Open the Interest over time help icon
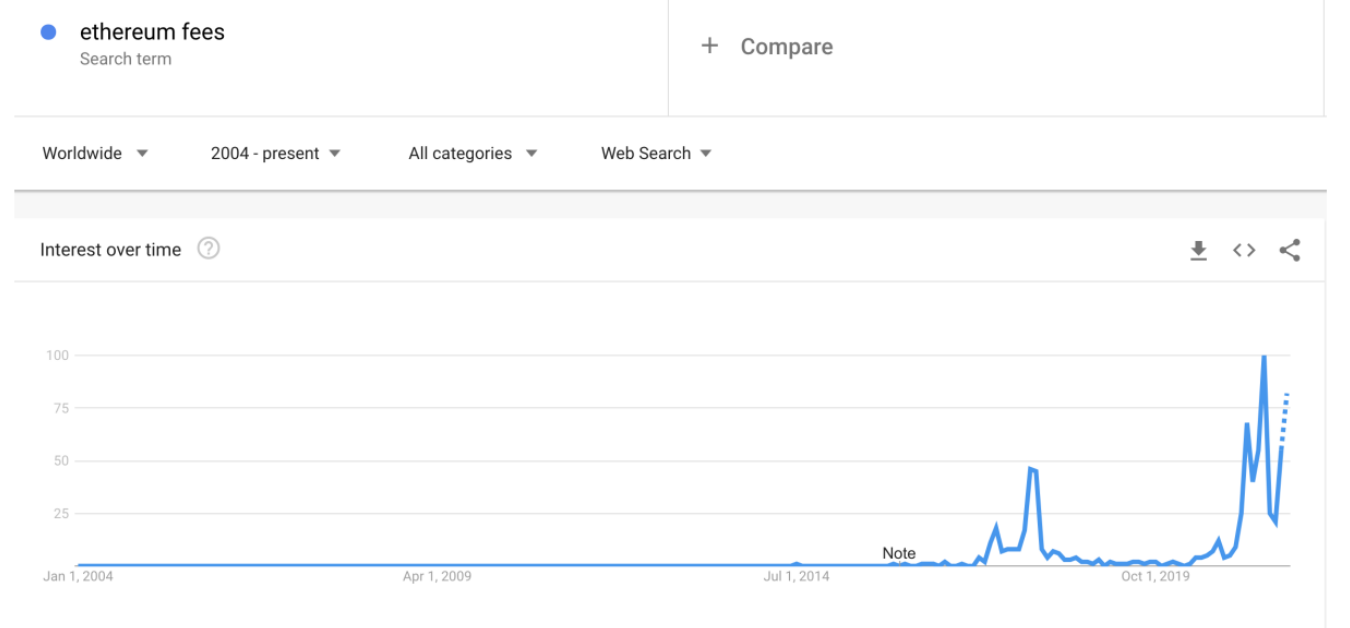Viewport: 1350px width, 628px height. tap(208, 249)
